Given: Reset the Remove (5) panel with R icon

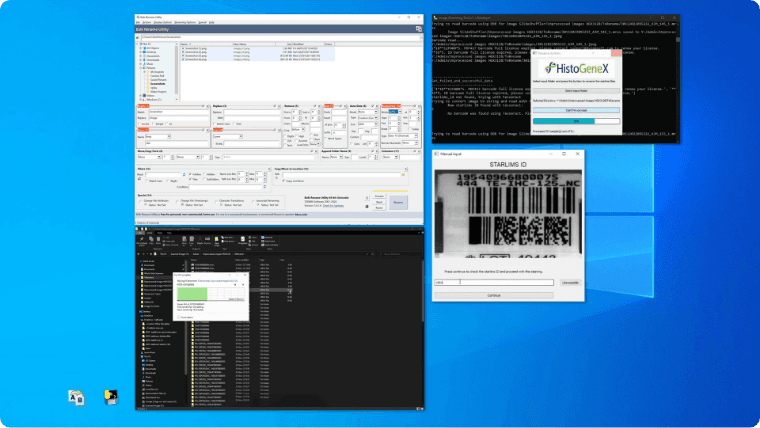Looking at the screenshot, I should [x=319, y=106].
